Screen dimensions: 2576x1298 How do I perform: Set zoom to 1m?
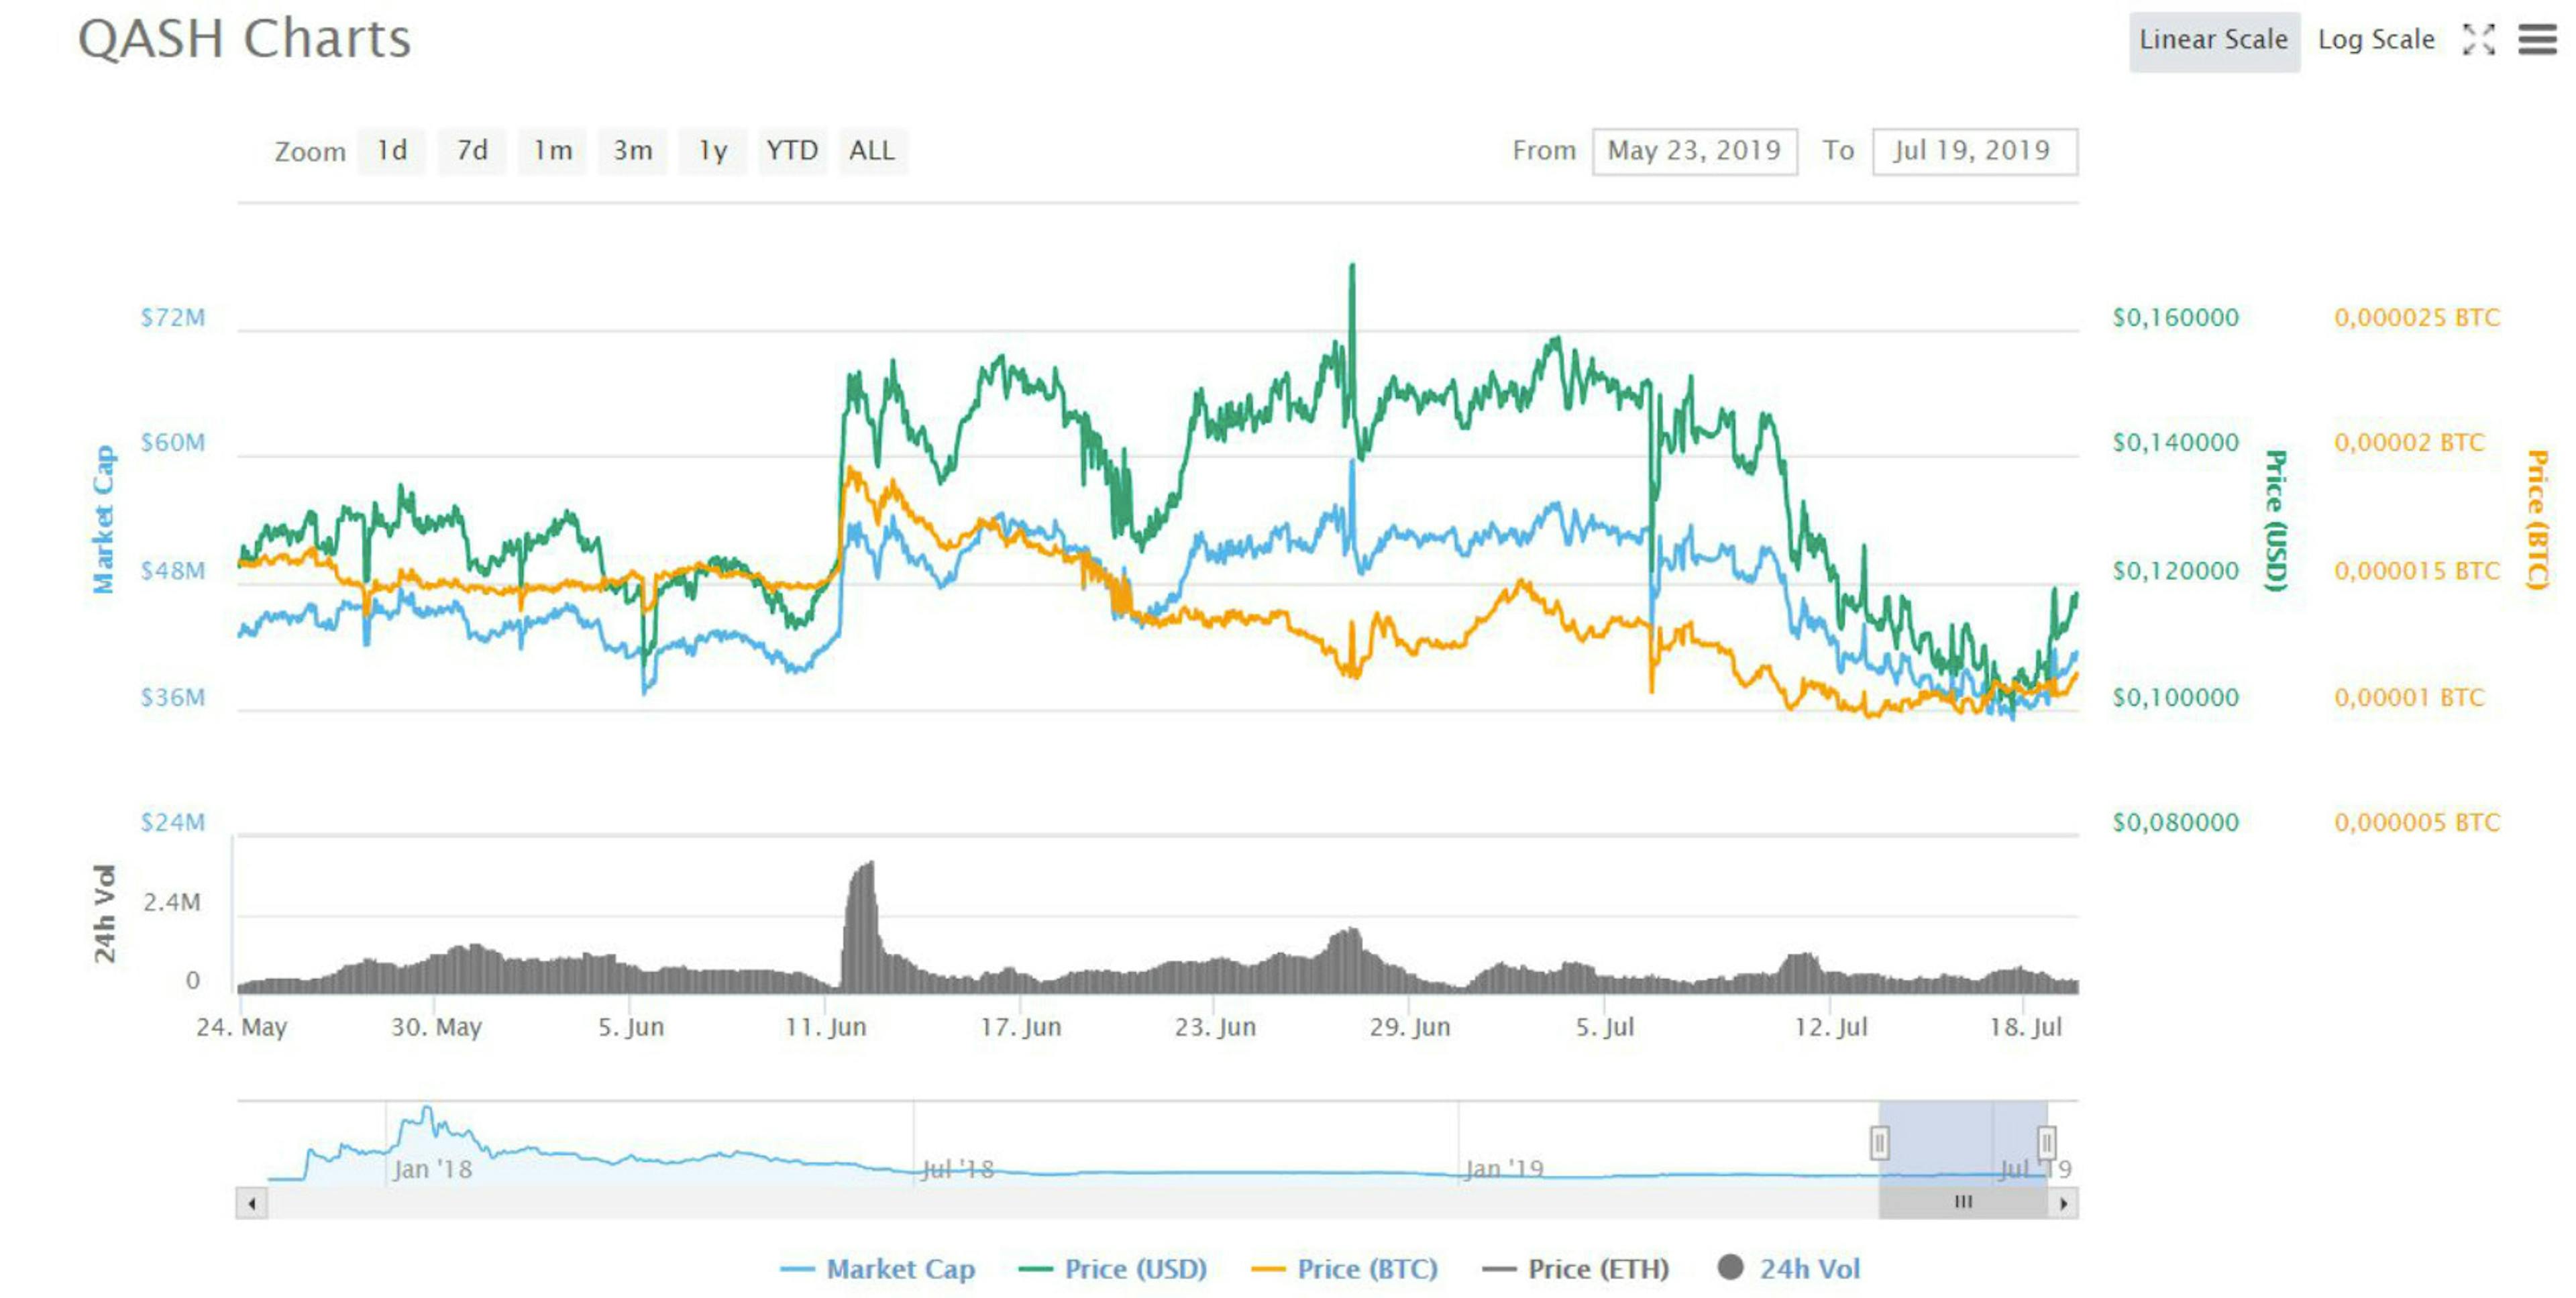coord(552,151)
